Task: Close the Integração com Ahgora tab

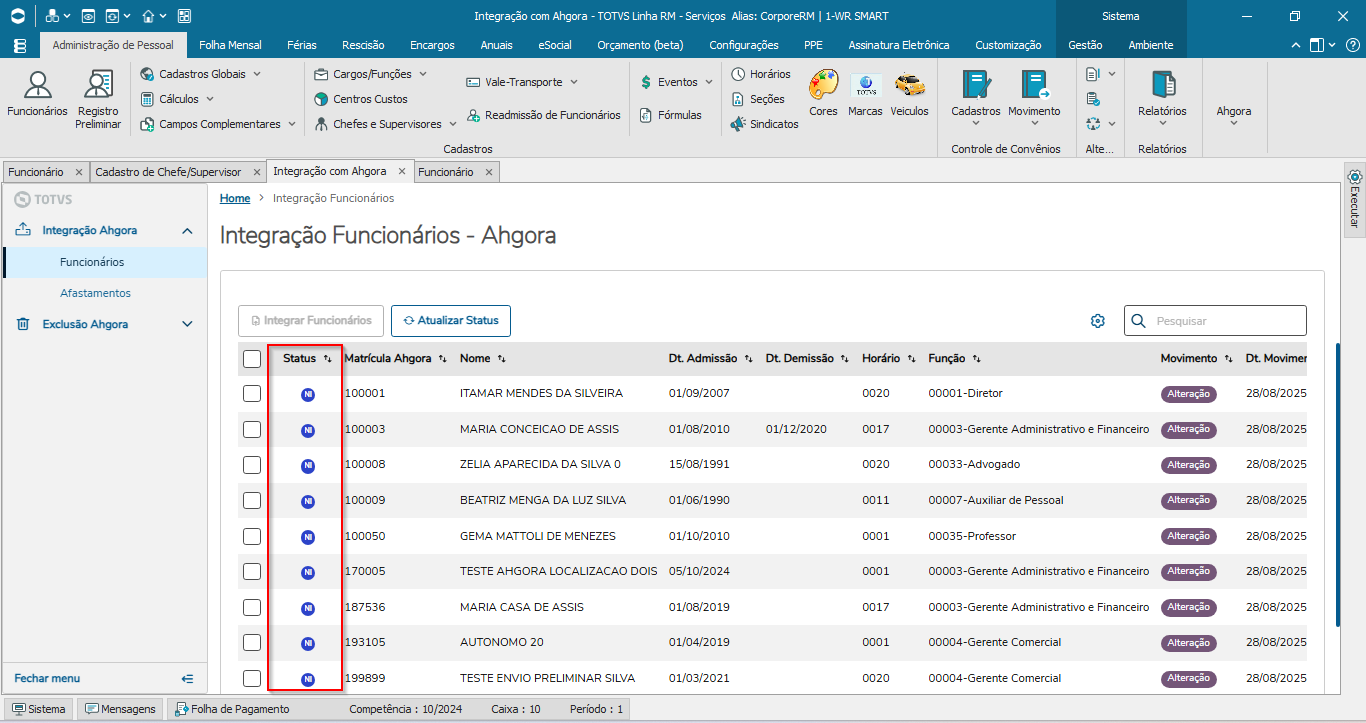Action: (x=402, y=172)
